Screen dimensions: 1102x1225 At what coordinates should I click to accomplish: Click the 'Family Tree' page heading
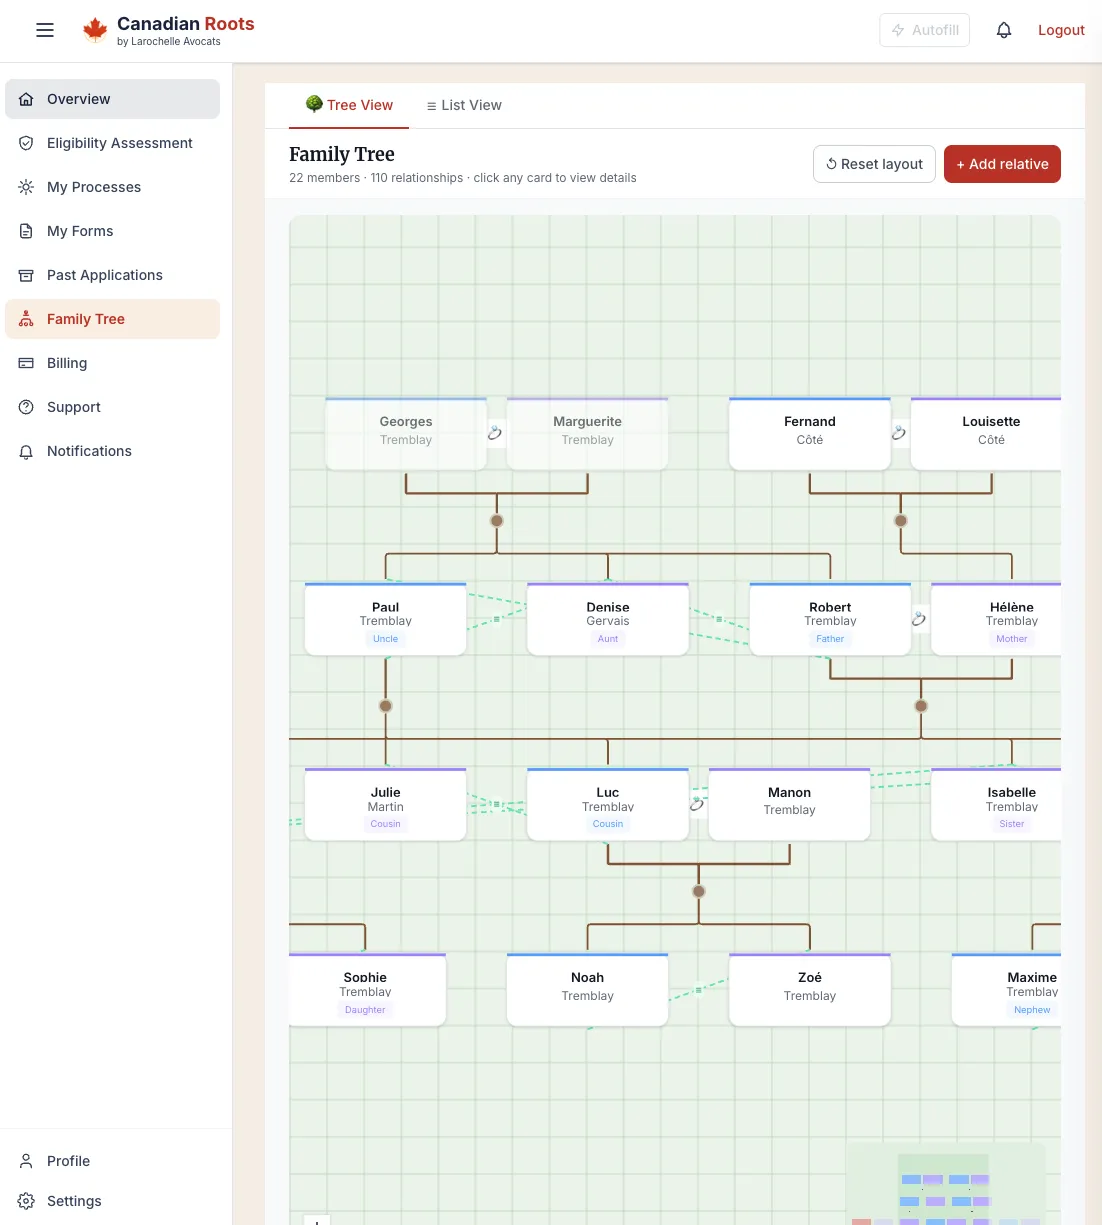click(342, 154)
